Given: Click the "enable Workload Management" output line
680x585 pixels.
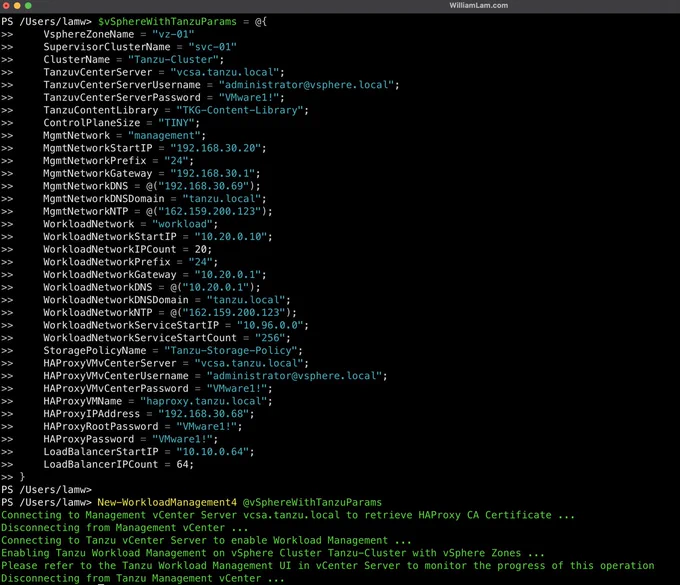Looking at the screenshot, I should (x=206, y=540).
